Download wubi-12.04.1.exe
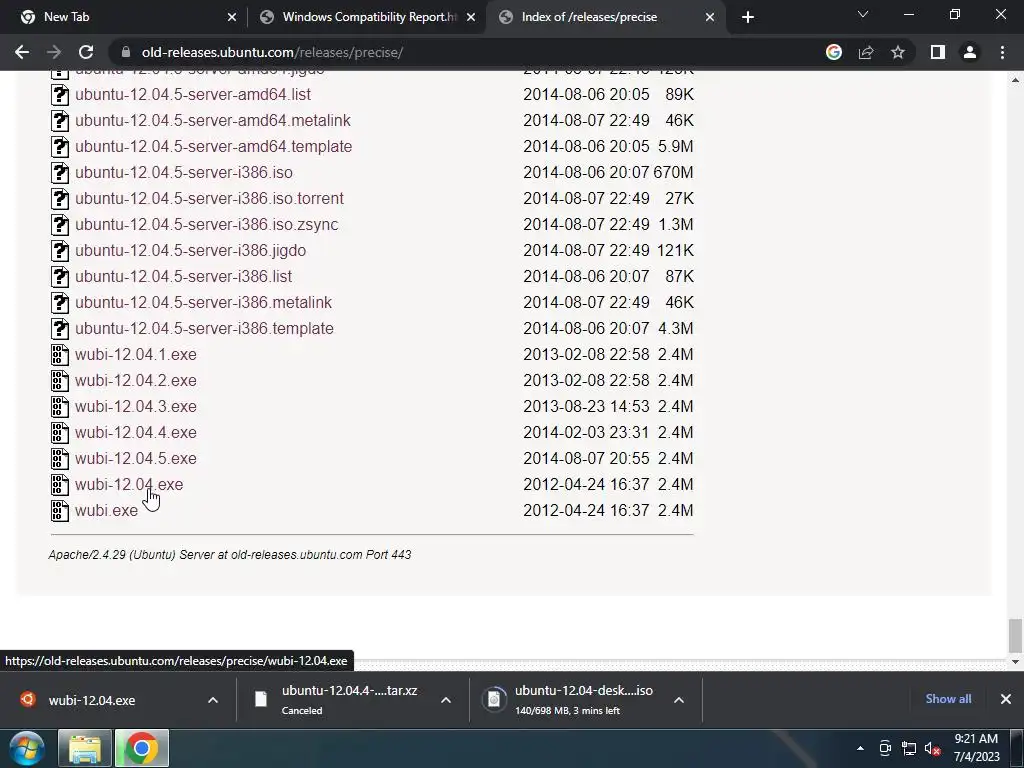The width and height of the screenshot is (1024, 768). (x=135, y=355)
